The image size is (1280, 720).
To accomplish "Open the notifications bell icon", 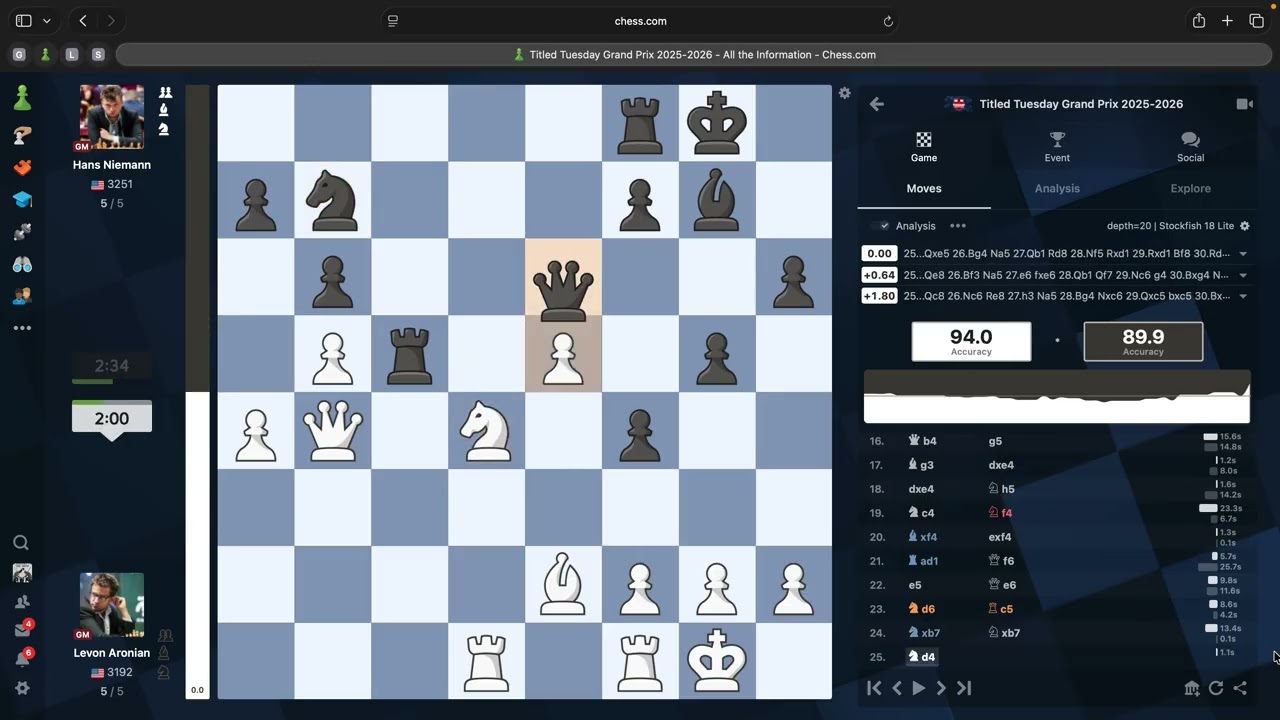I will pyautogui.click(x=22, y=659).
